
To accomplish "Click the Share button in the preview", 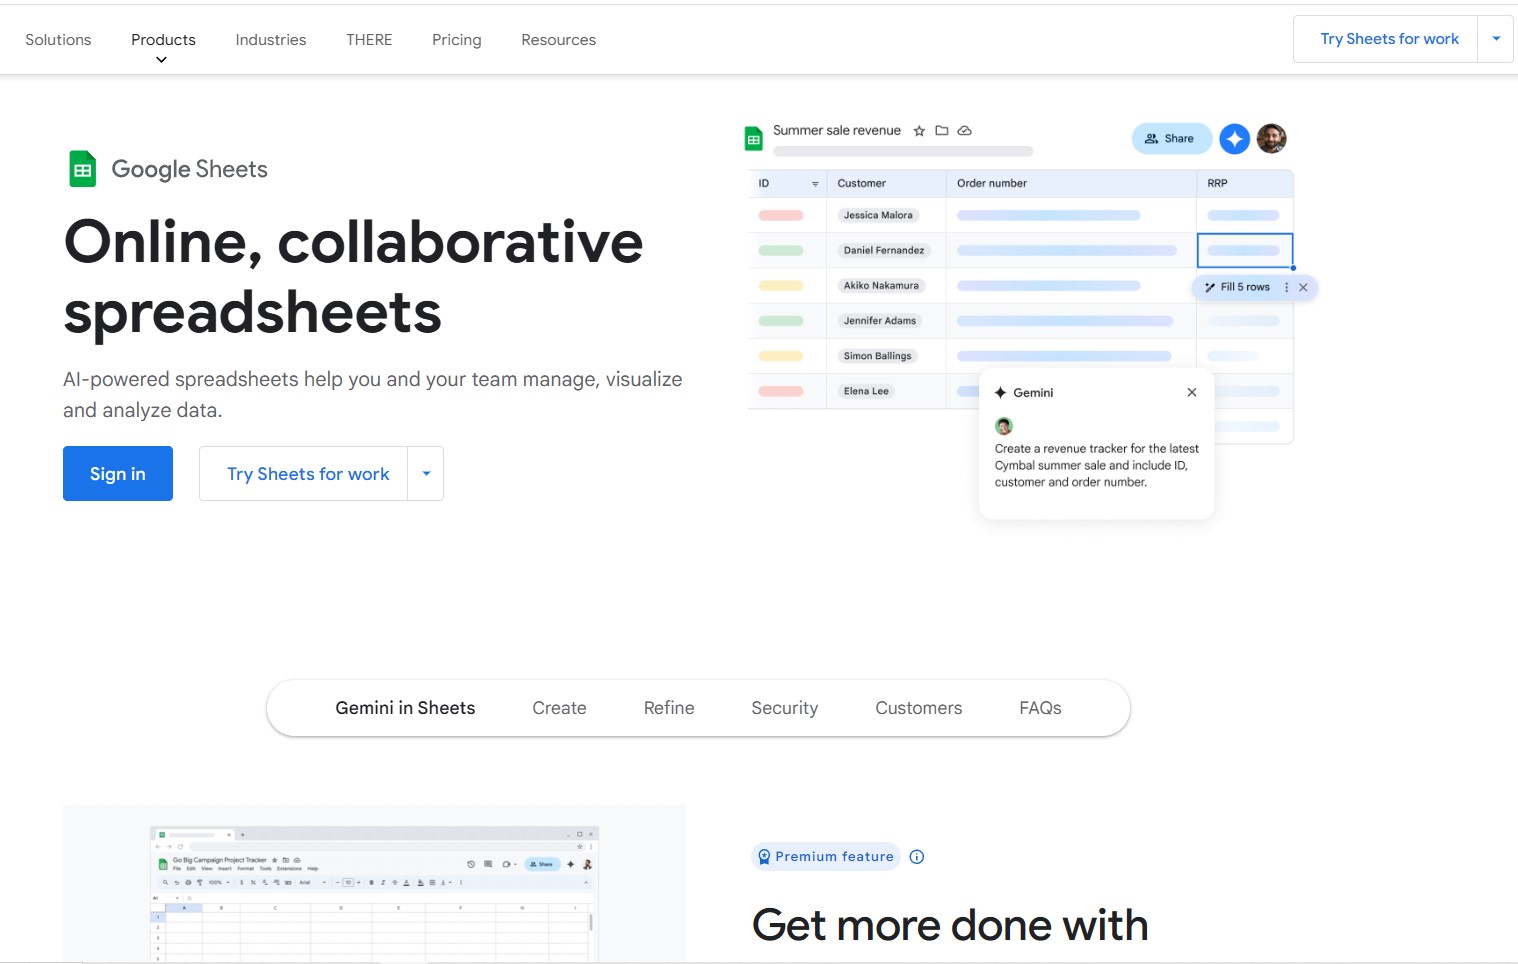I will click(1171, 139).
